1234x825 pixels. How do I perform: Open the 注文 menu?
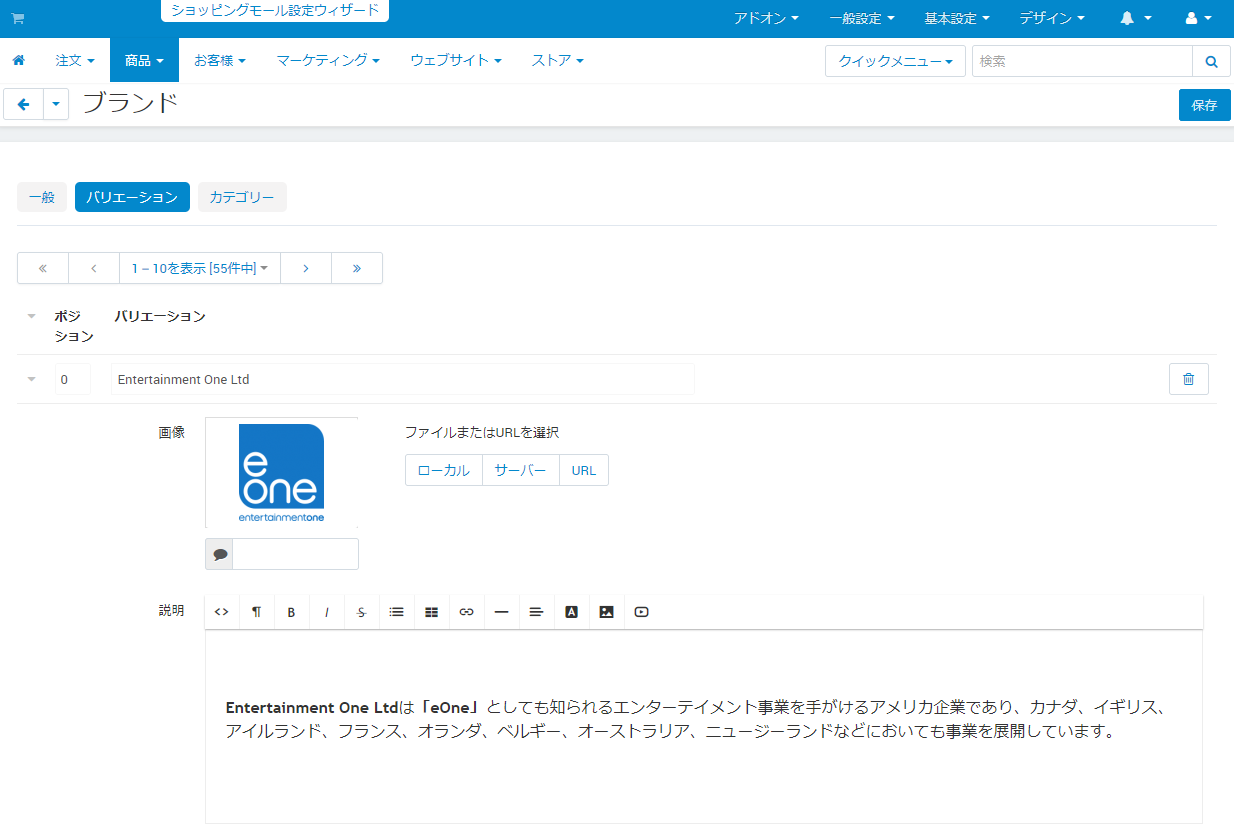75,60
